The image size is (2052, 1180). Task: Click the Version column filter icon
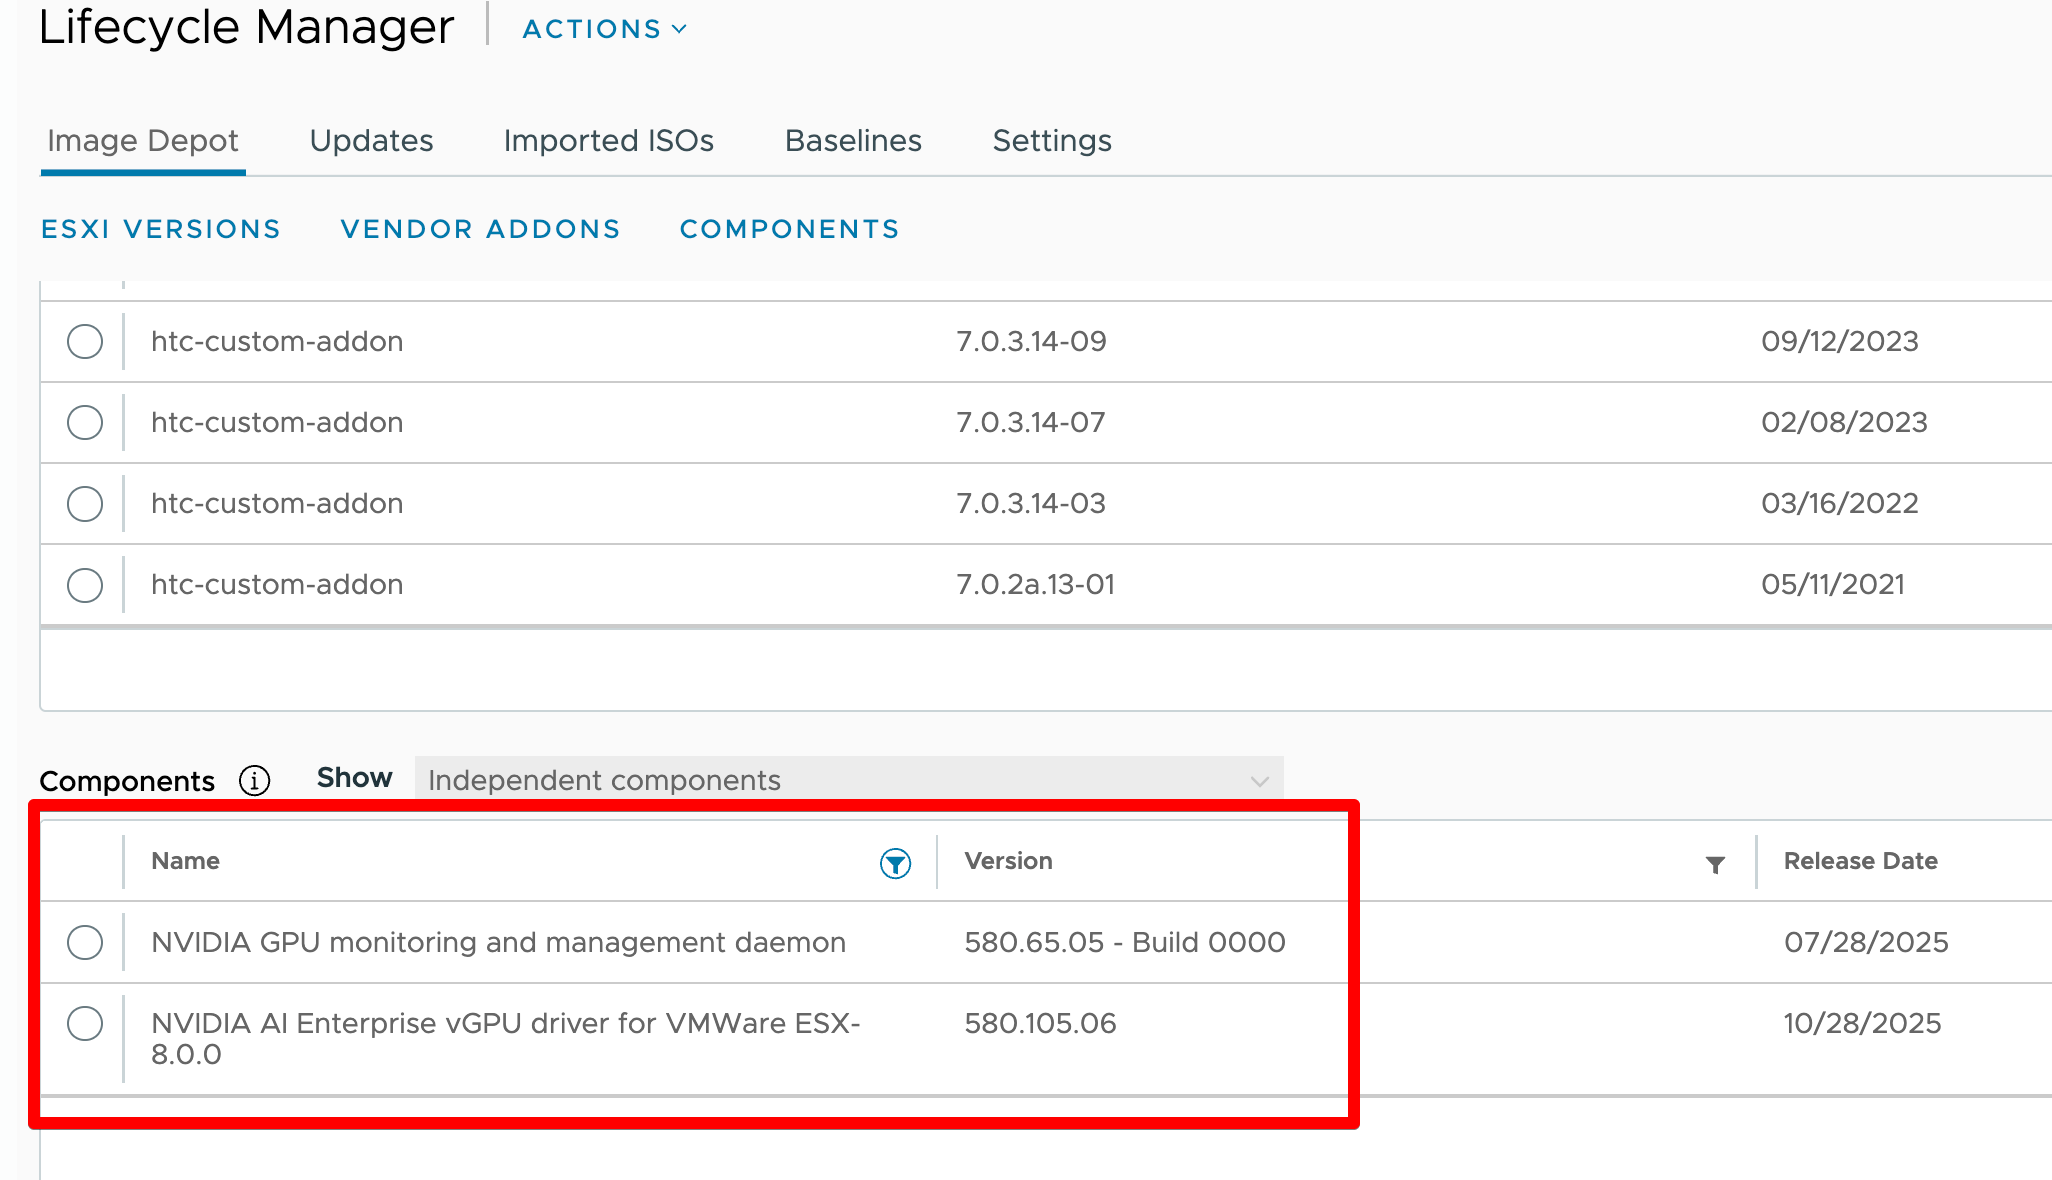1715,865
